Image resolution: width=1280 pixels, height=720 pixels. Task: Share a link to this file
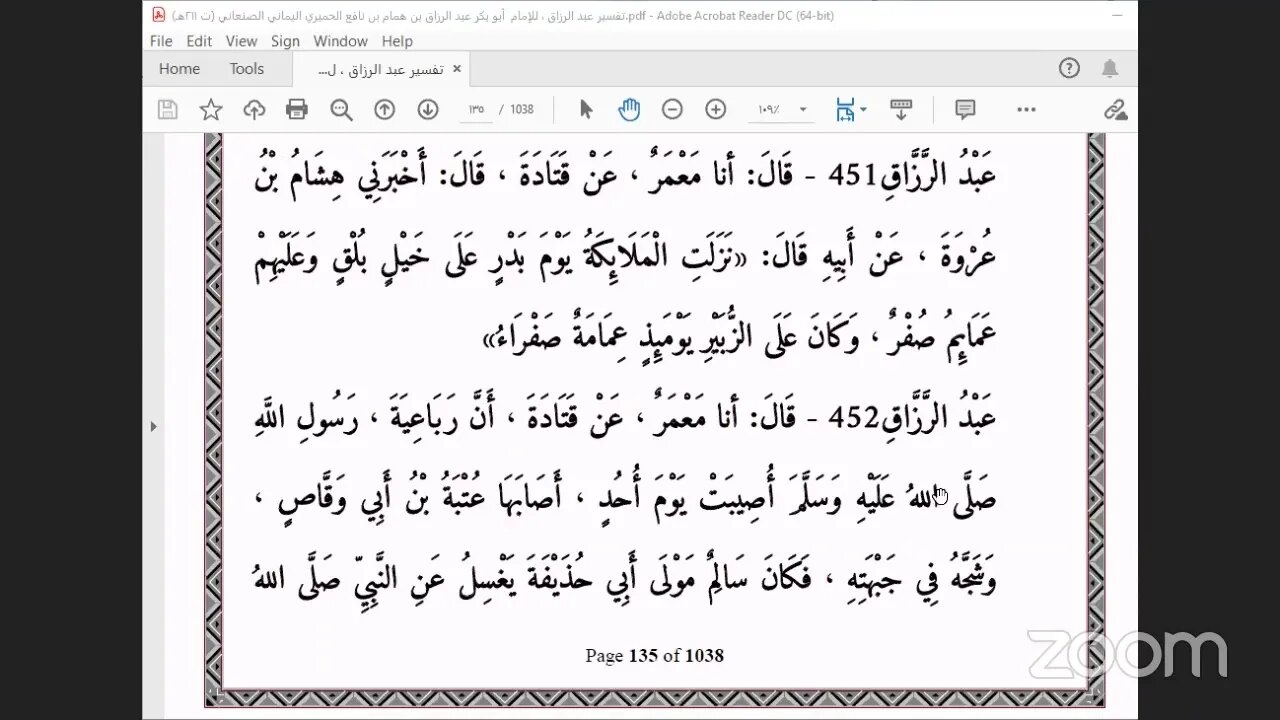(x=1115, y=110)
